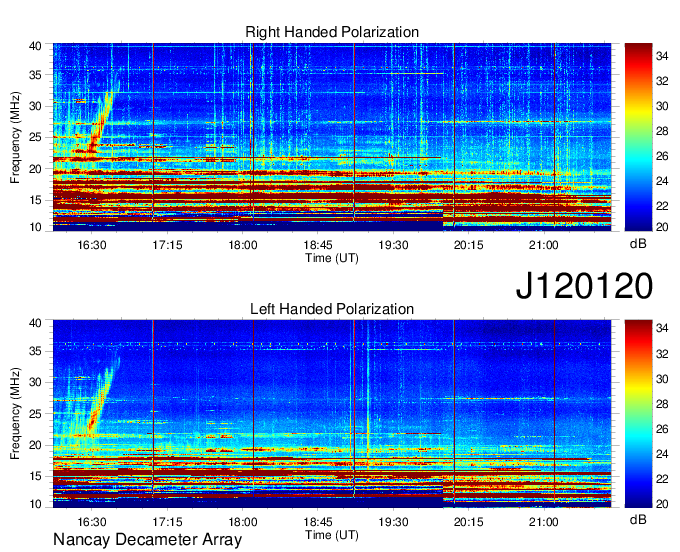This screenshot has width=680, height=552.
Task: Click 18:45 time tick under Left Handed plot
Action: pyautogui.click(x=318, y=522)
